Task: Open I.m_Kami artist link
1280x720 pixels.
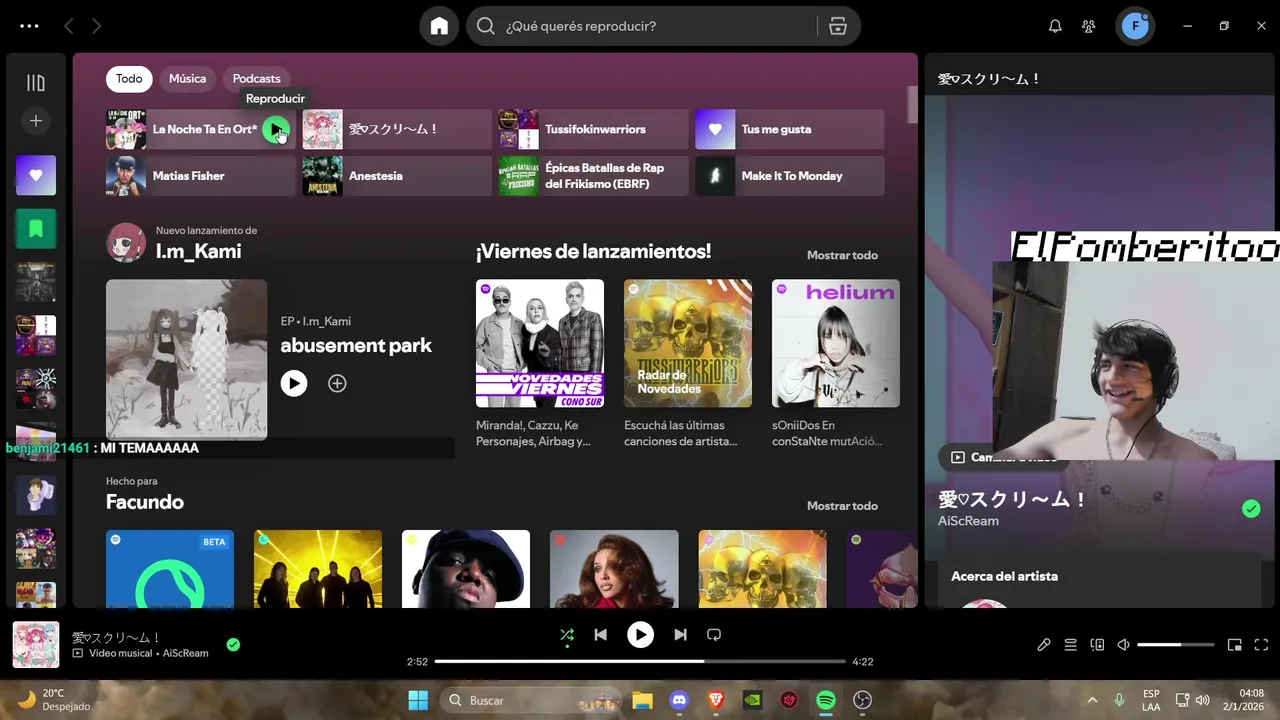Action: [198, 251]
